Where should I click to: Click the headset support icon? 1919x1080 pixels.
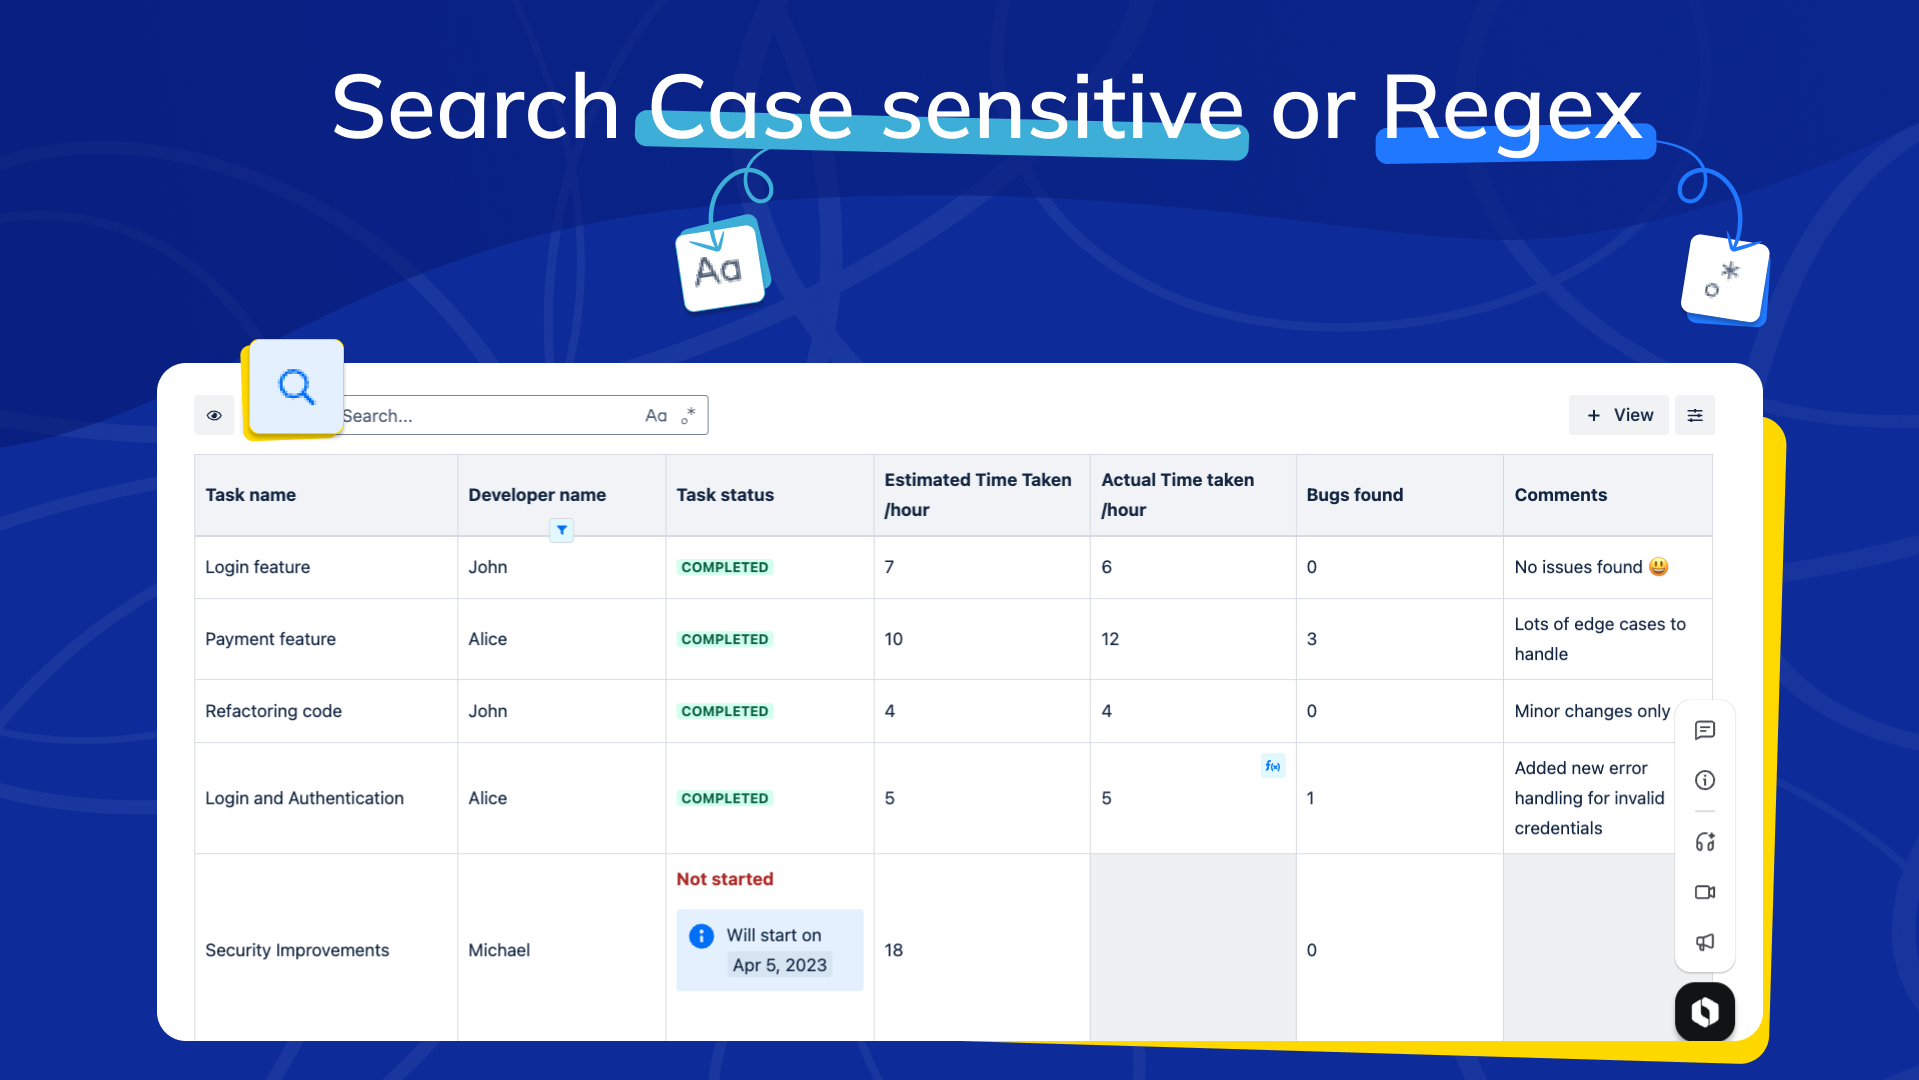coord(1705,842)
